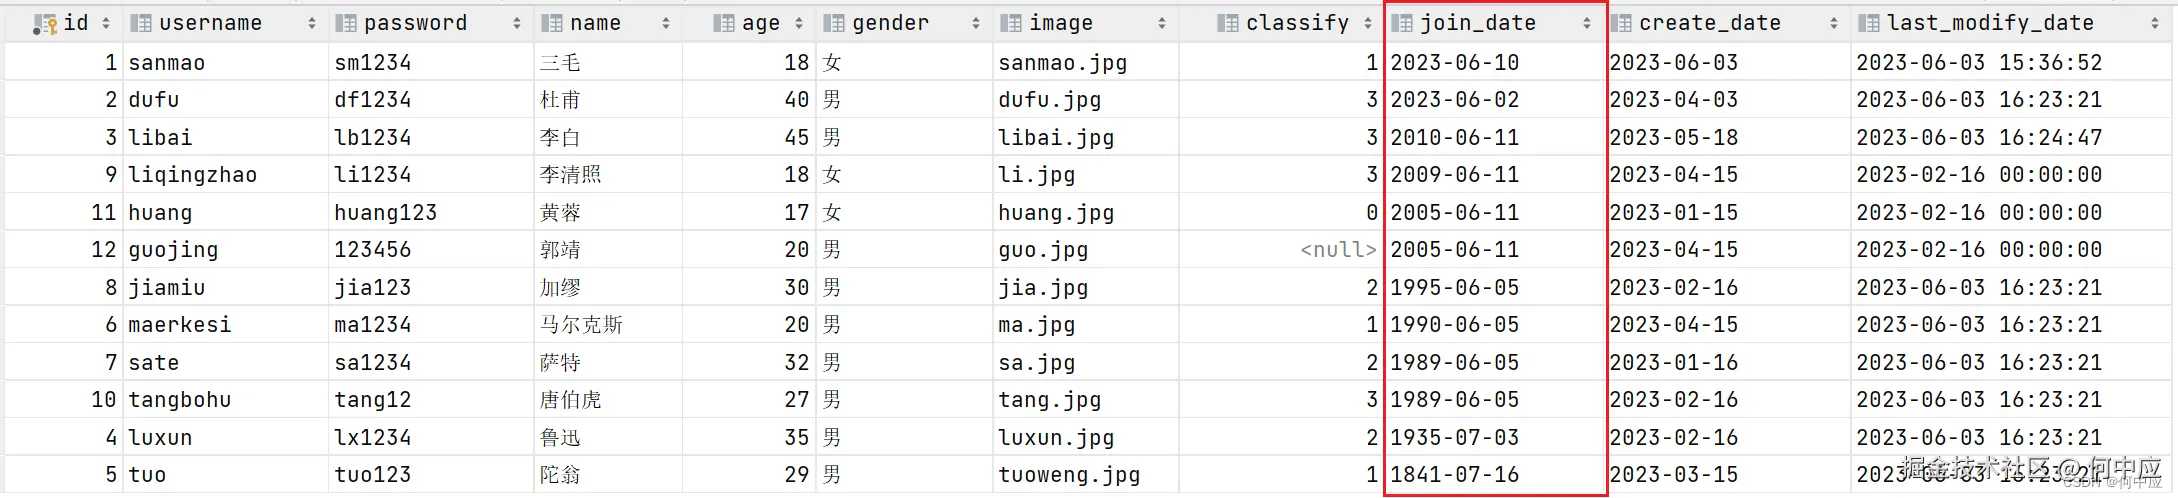Toggle sort arrows on name column
The height and width of the screenshot is (498, 2178).
click(x=666, y=23)
